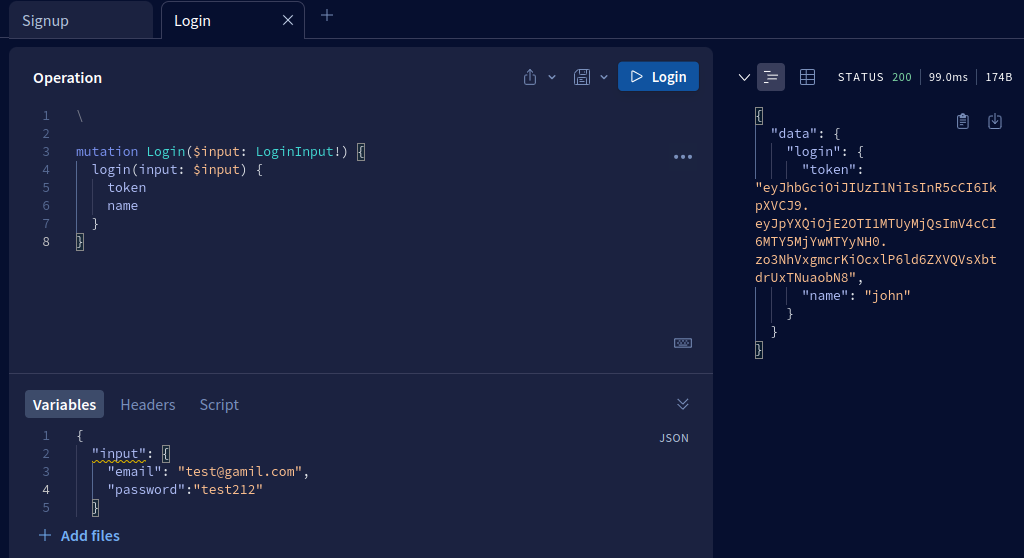This screenshot has height=558, width=1024.
Task: Switch response to formatted JSON view
Action: tap(771, 77)
